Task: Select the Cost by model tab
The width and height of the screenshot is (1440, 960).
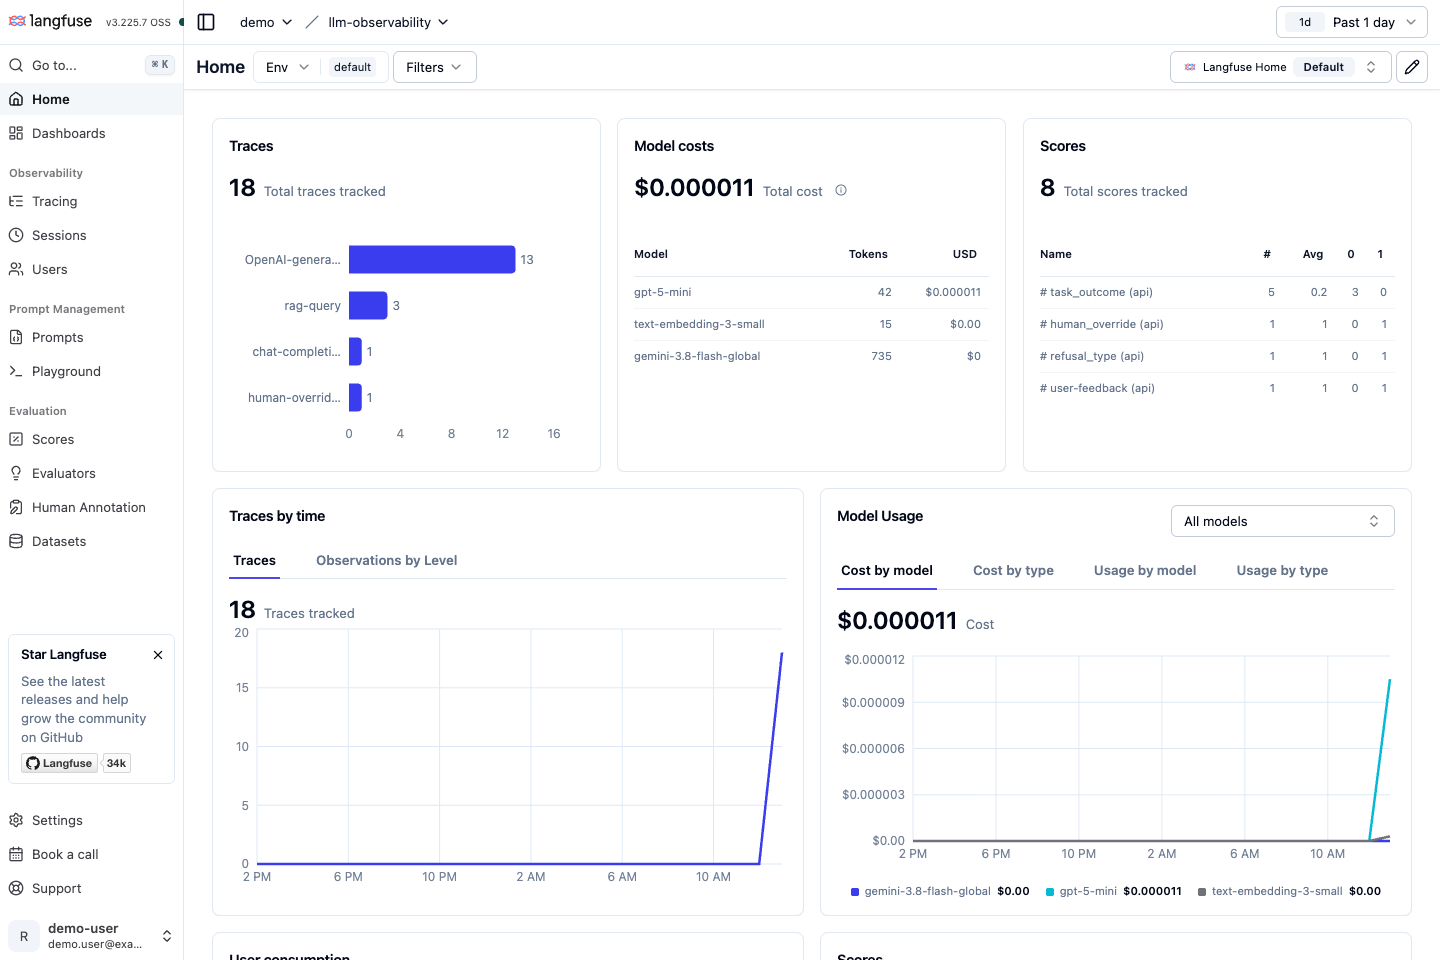Action: [x=887, y=571]
